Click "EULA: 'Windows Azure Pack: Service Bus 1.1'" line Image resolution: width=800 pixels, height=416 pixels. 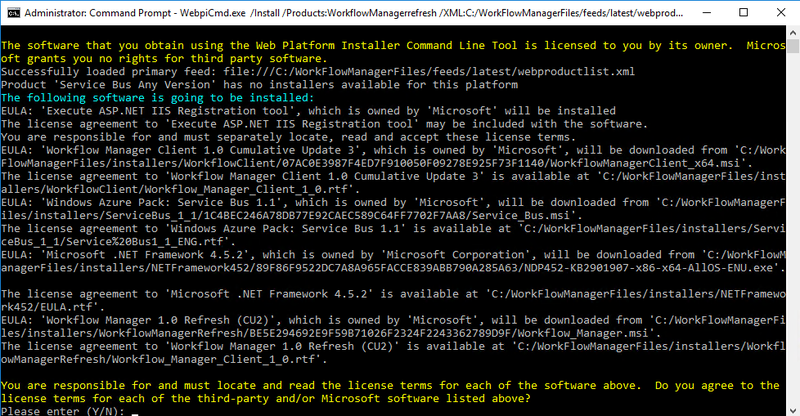click(x=393, y=202)
